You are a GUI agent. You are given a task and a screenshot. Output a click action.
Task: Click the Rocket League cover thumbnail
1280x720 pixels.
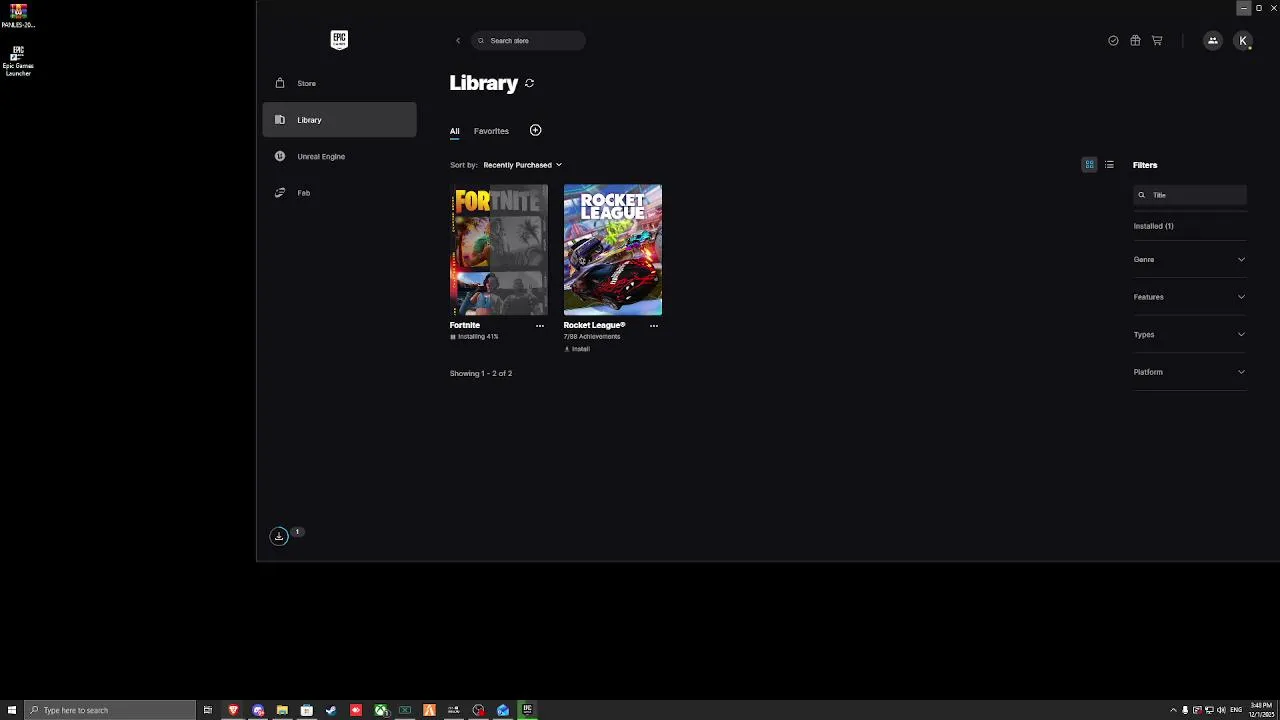[613, 250]
